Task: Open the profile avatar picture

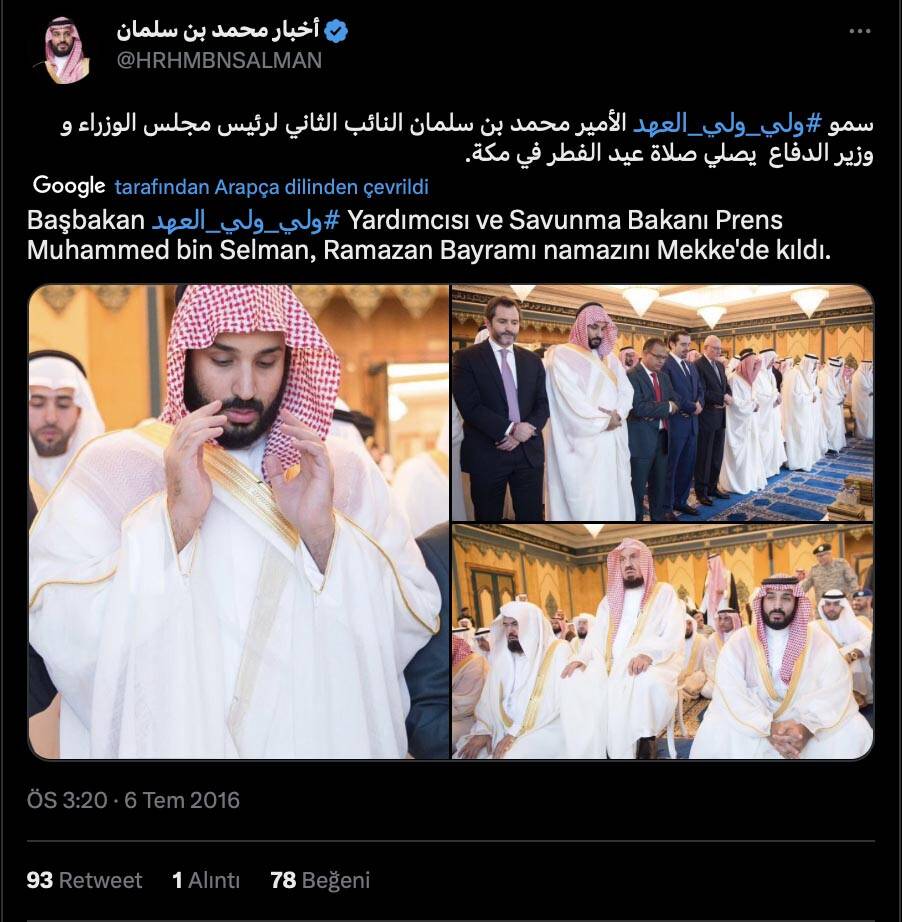Action: pos(65,51)
